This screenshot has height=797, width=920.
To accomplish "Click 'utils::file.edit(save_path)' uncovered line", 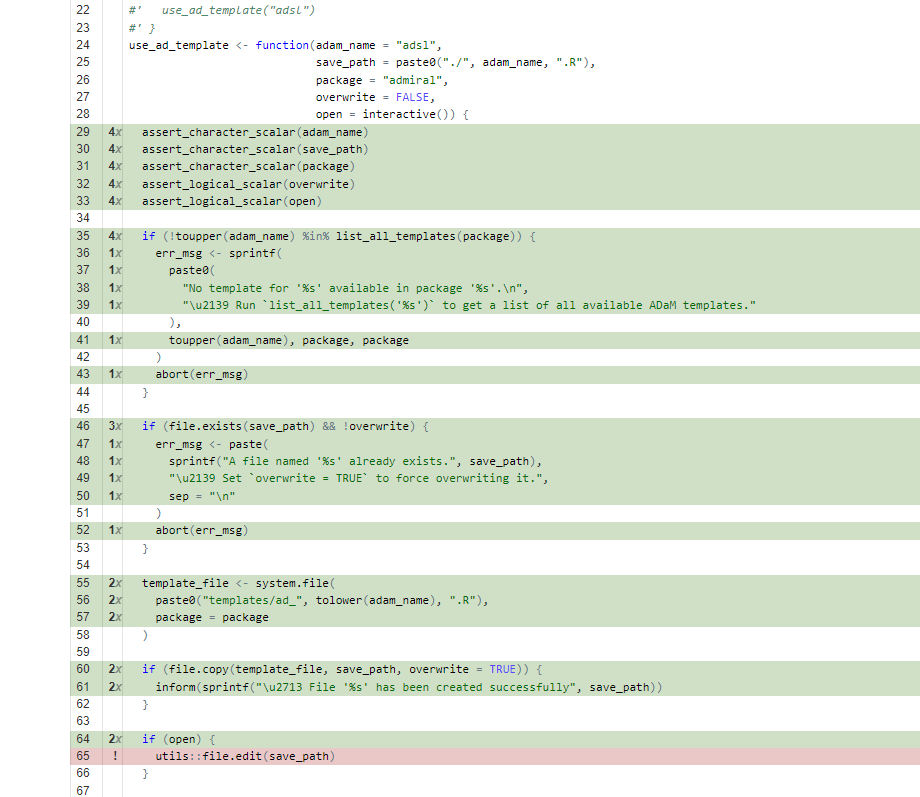I will point(245,756).
